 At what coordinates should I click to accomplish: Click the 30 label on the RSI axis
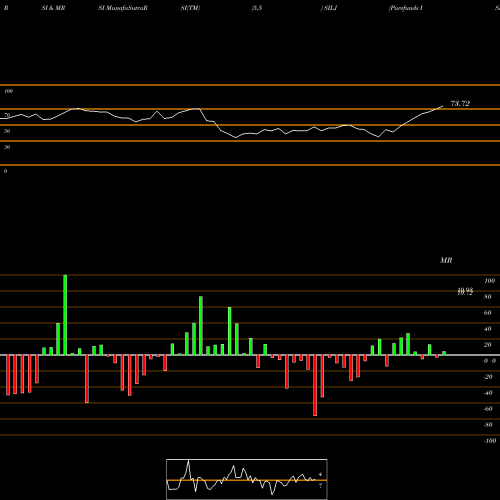(x=7, y=147)
